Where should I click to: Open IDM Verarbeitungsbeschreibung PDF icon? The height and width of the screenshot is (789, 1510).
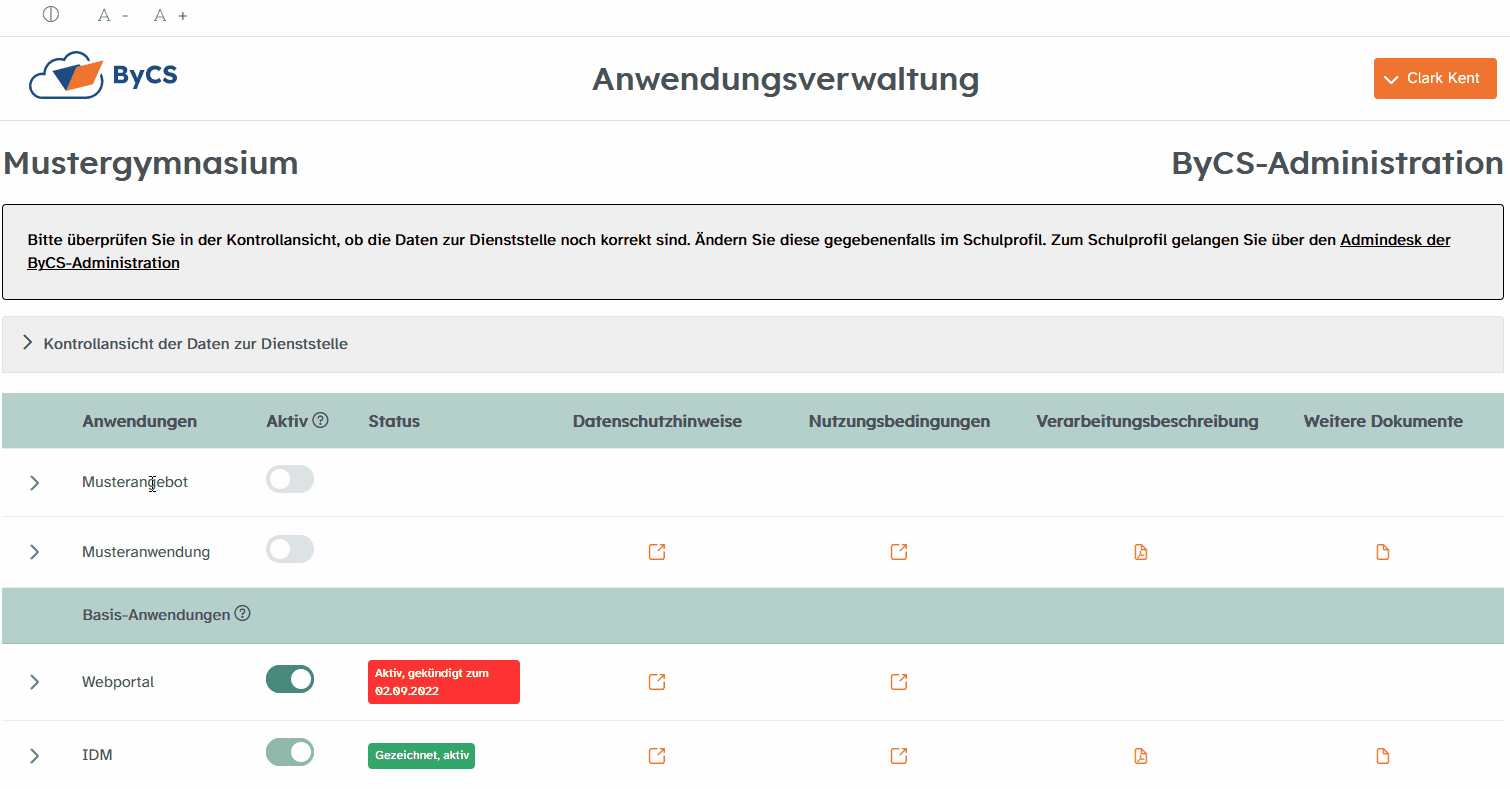point(1141,756)
